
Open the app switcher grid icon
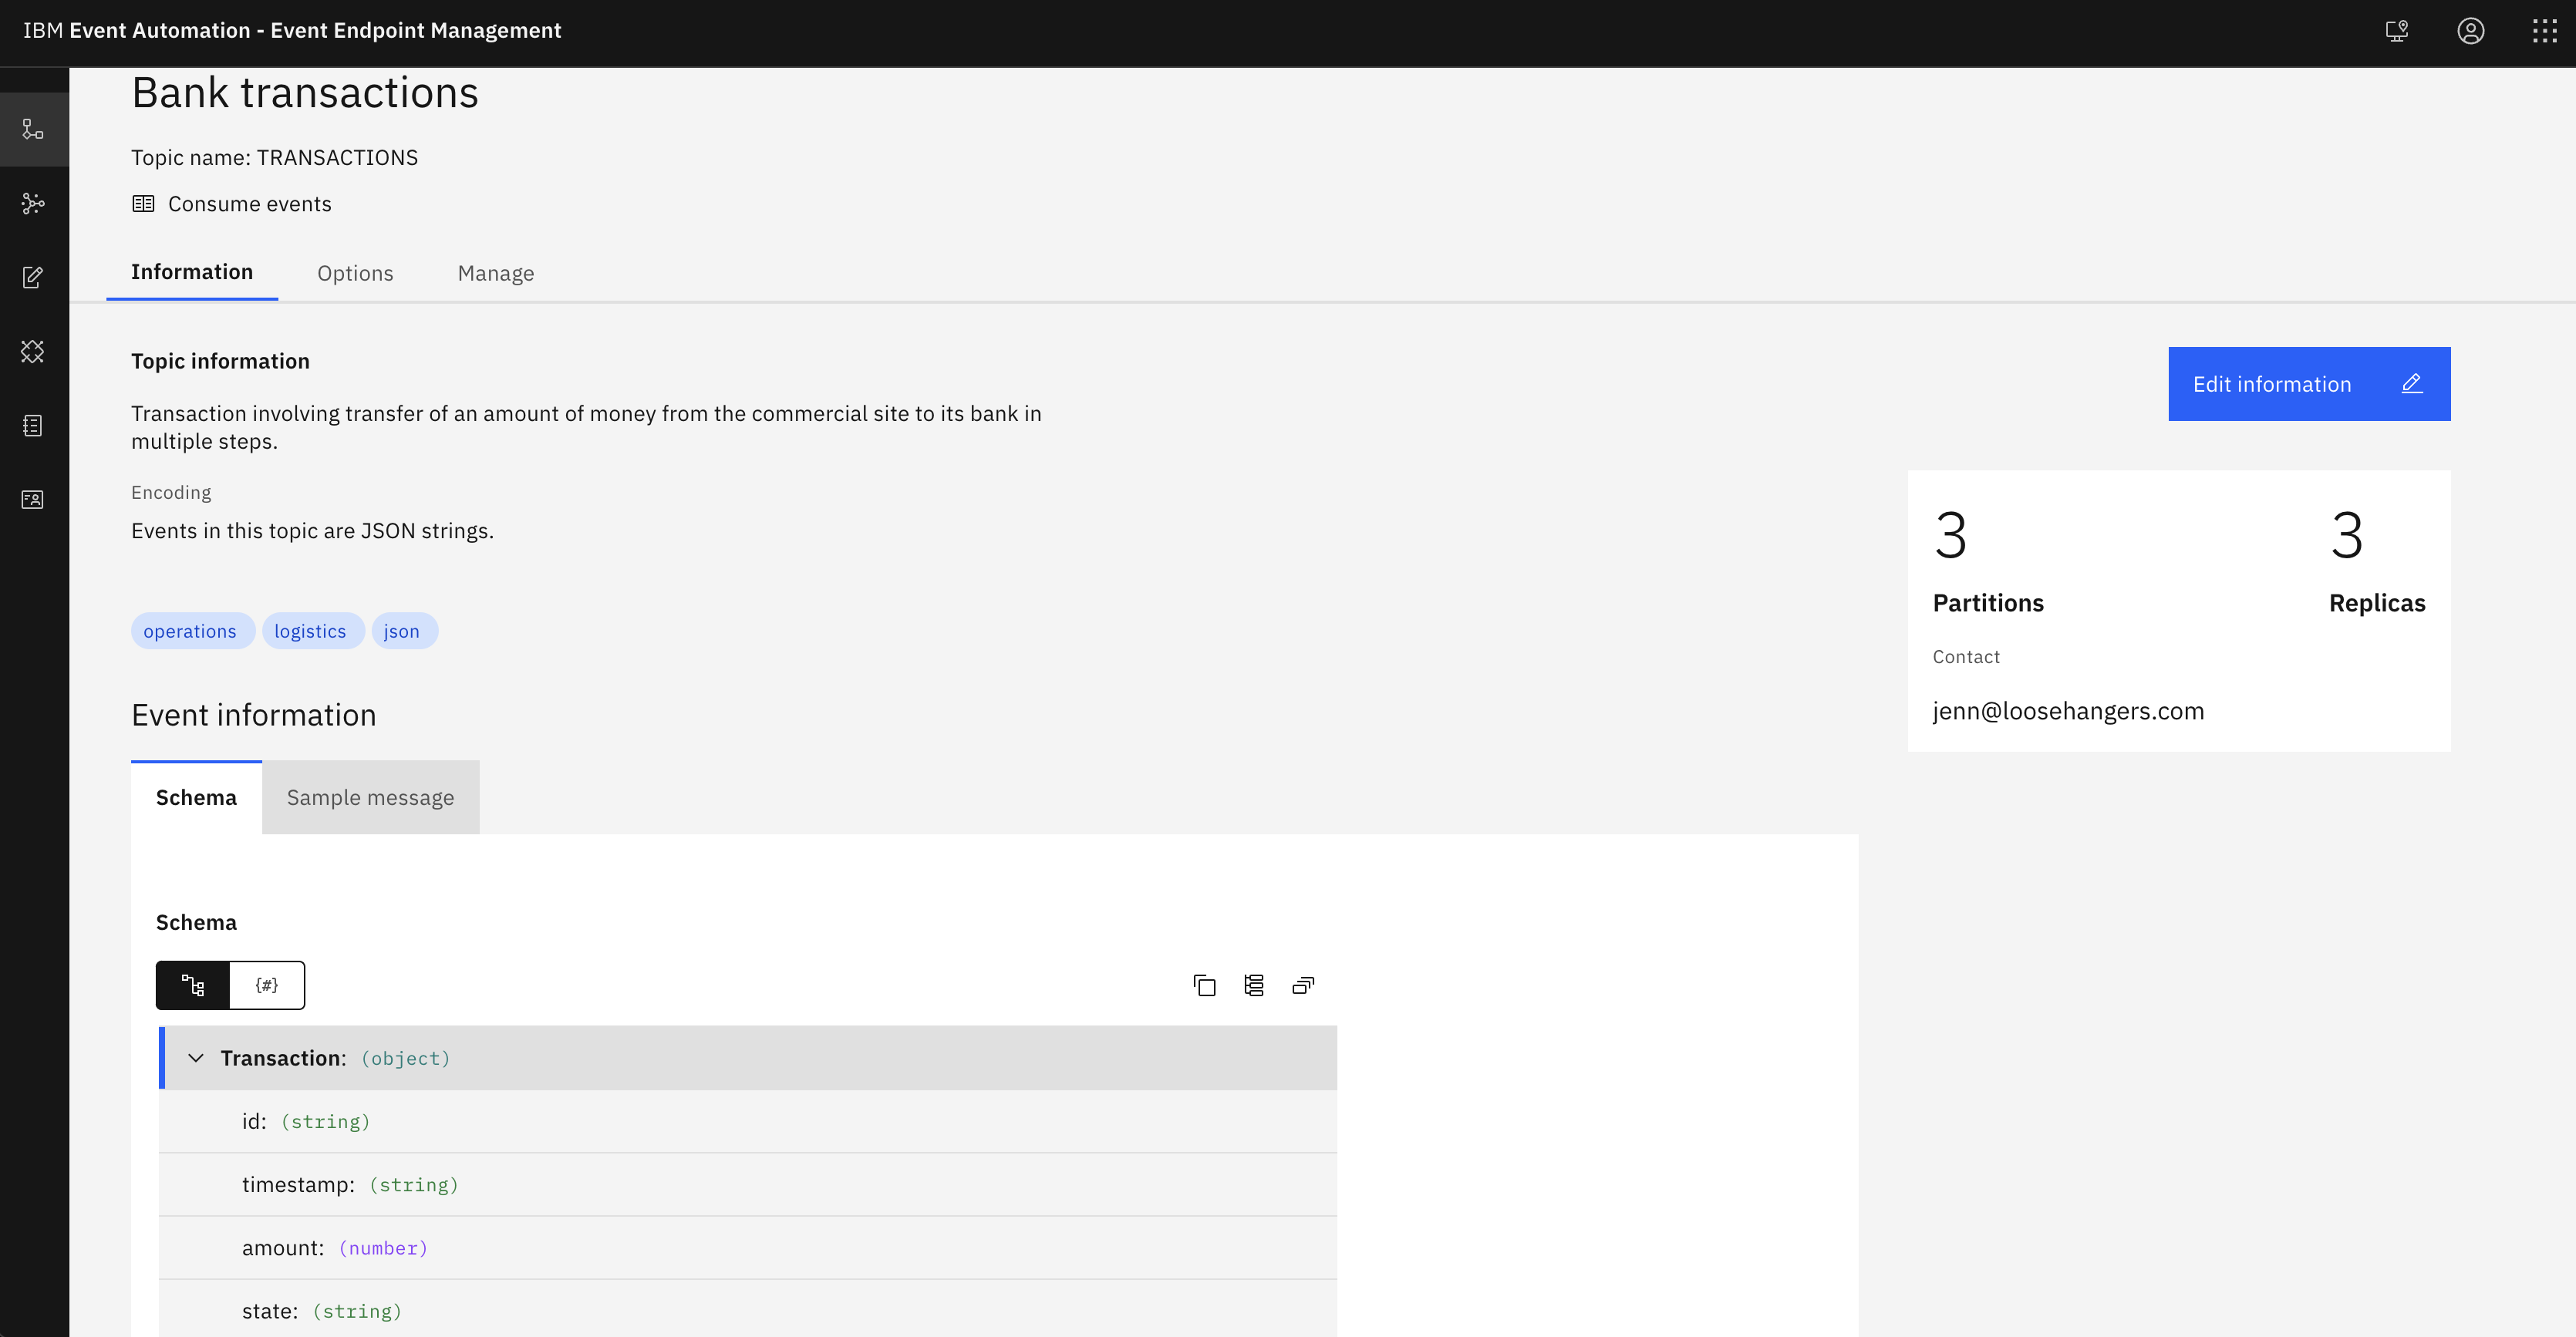(x=2544, y=31)
